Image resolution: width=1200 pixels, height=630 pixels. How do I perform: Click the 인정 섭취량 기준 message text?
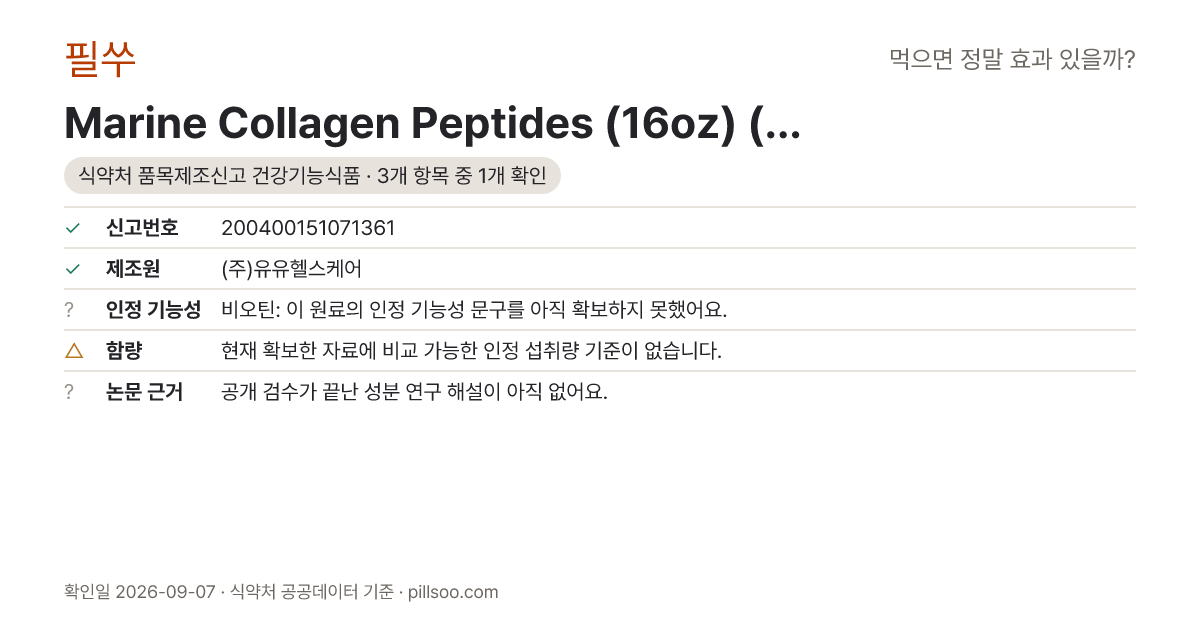tap(471, 351)
